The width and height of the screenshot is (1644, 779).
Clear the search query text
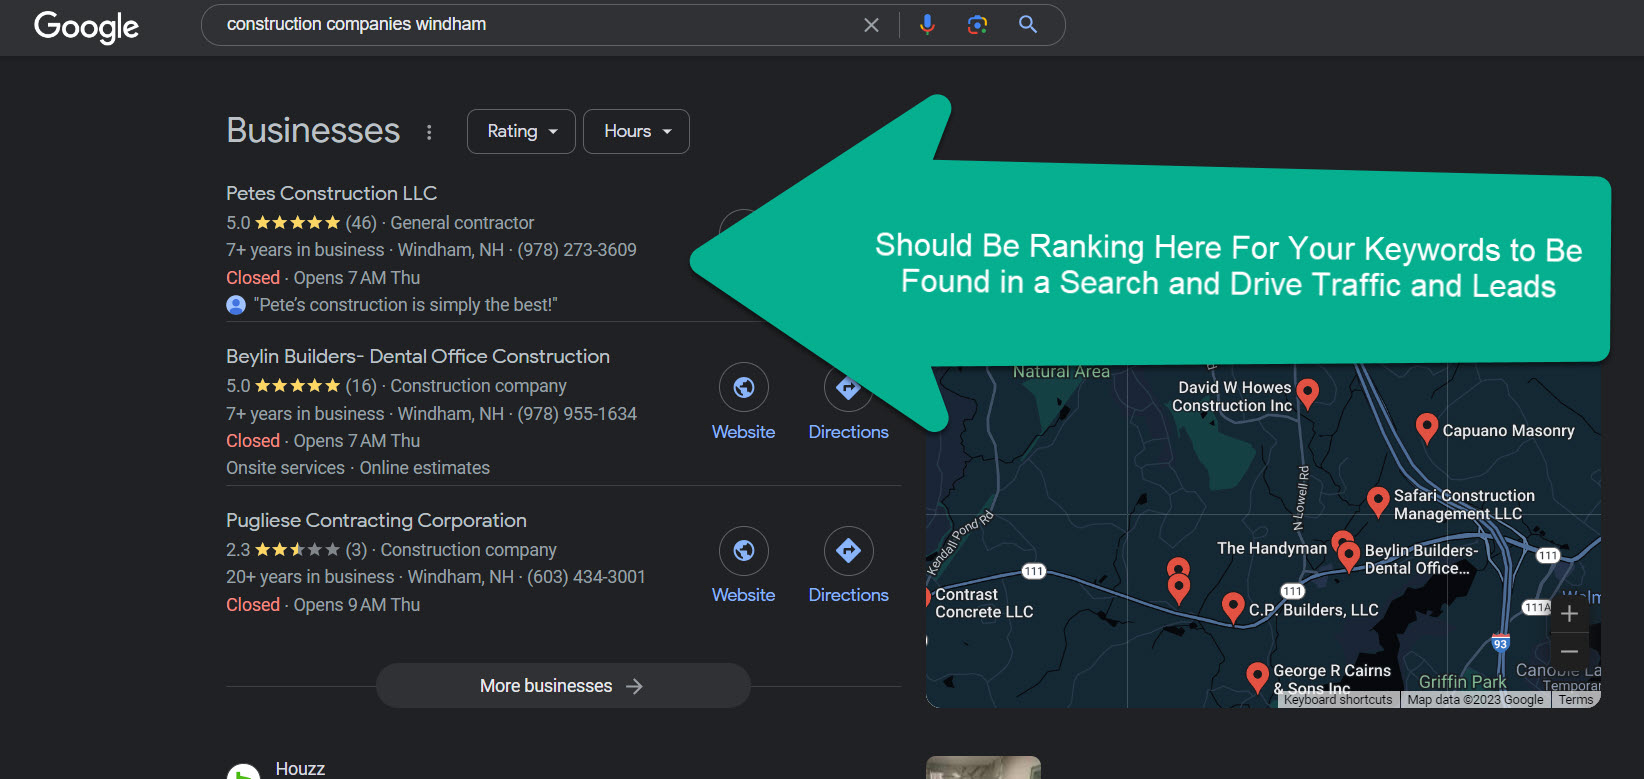pos(871,25)
